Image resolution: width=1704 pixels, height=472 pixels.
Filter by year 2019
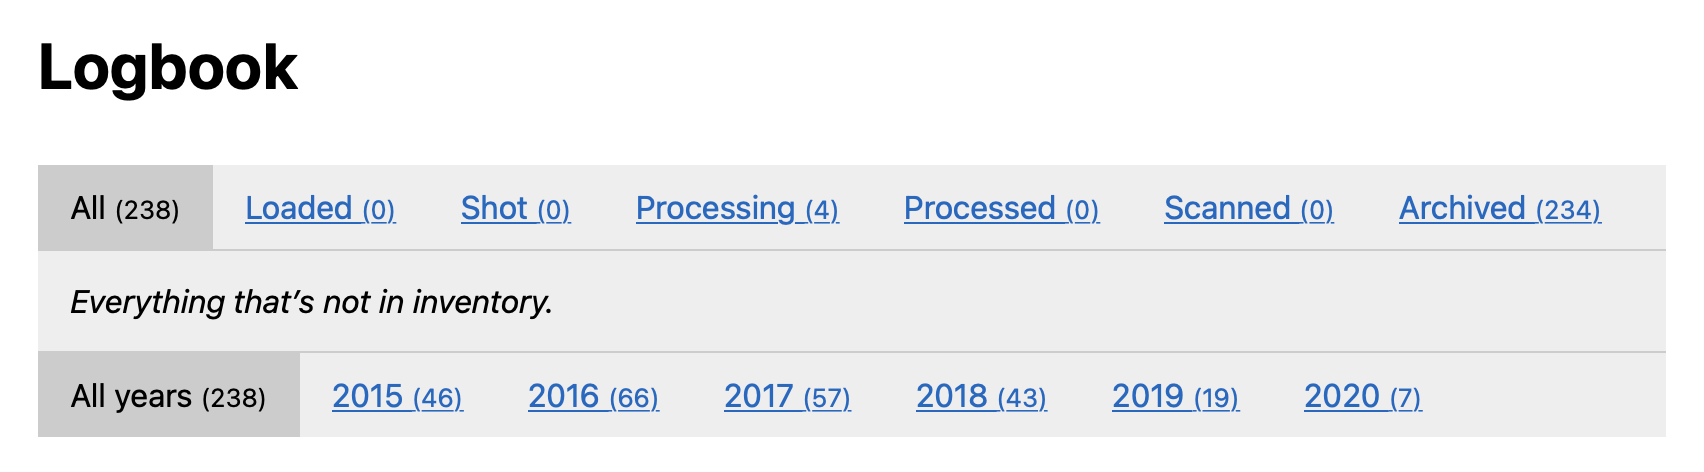1175,396
